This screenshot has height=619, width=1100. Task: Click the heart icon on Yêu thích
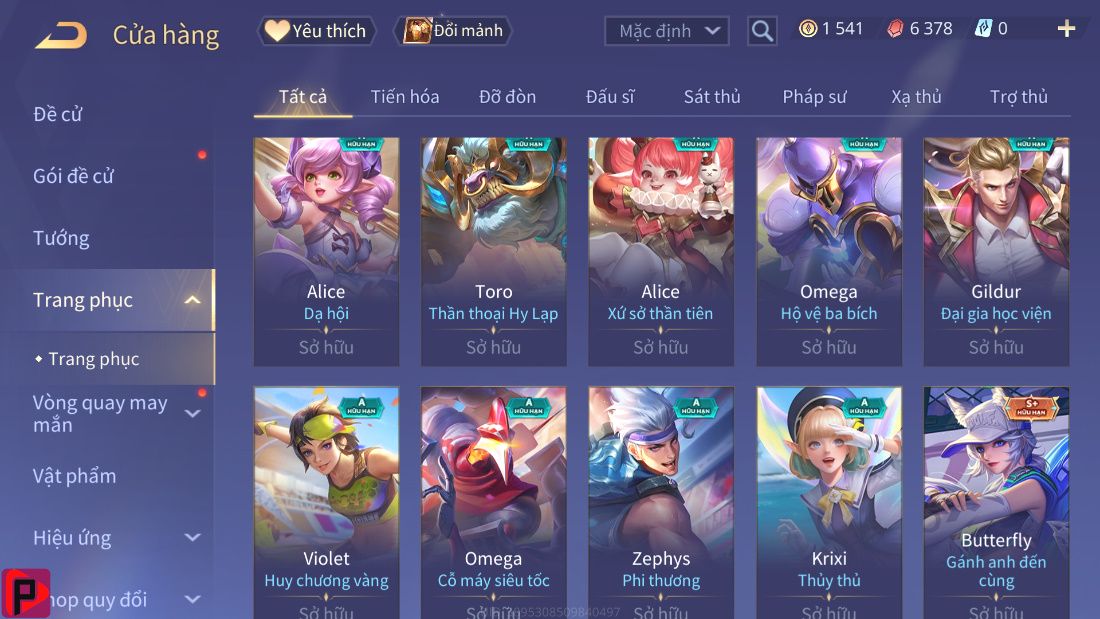276,30
